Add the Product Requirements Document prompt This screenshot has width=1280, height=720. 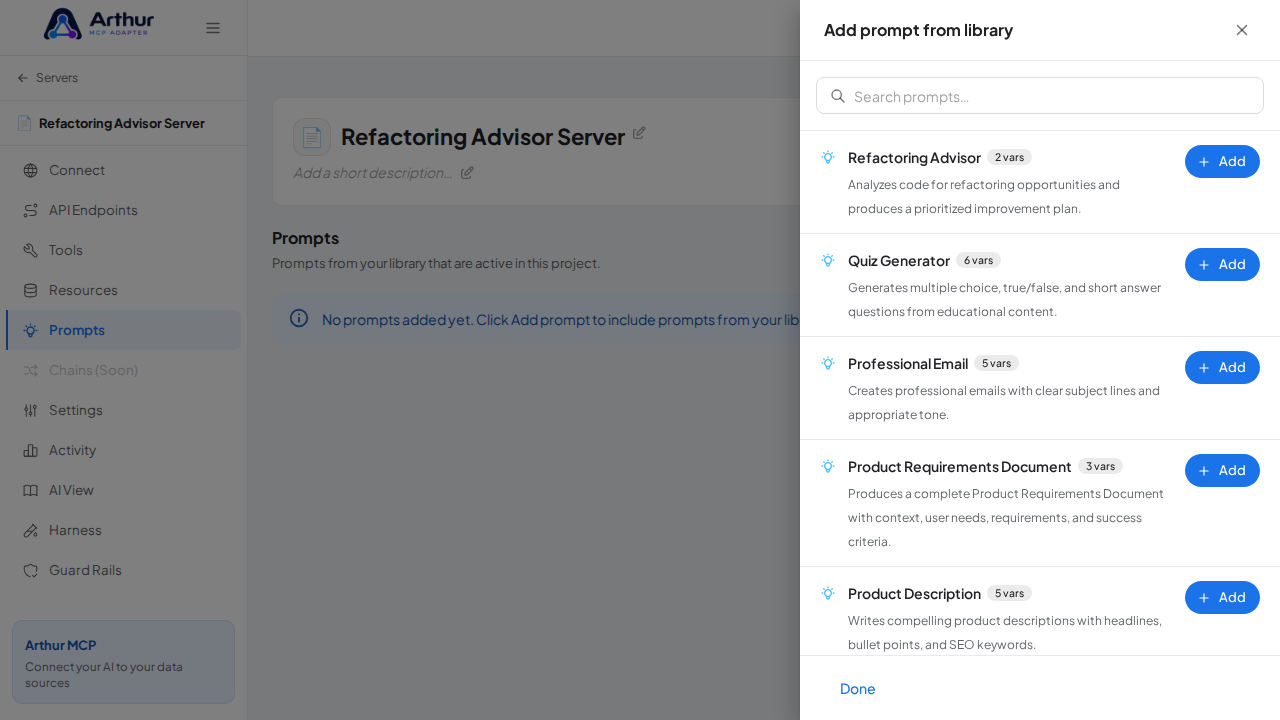(1222, 470)
